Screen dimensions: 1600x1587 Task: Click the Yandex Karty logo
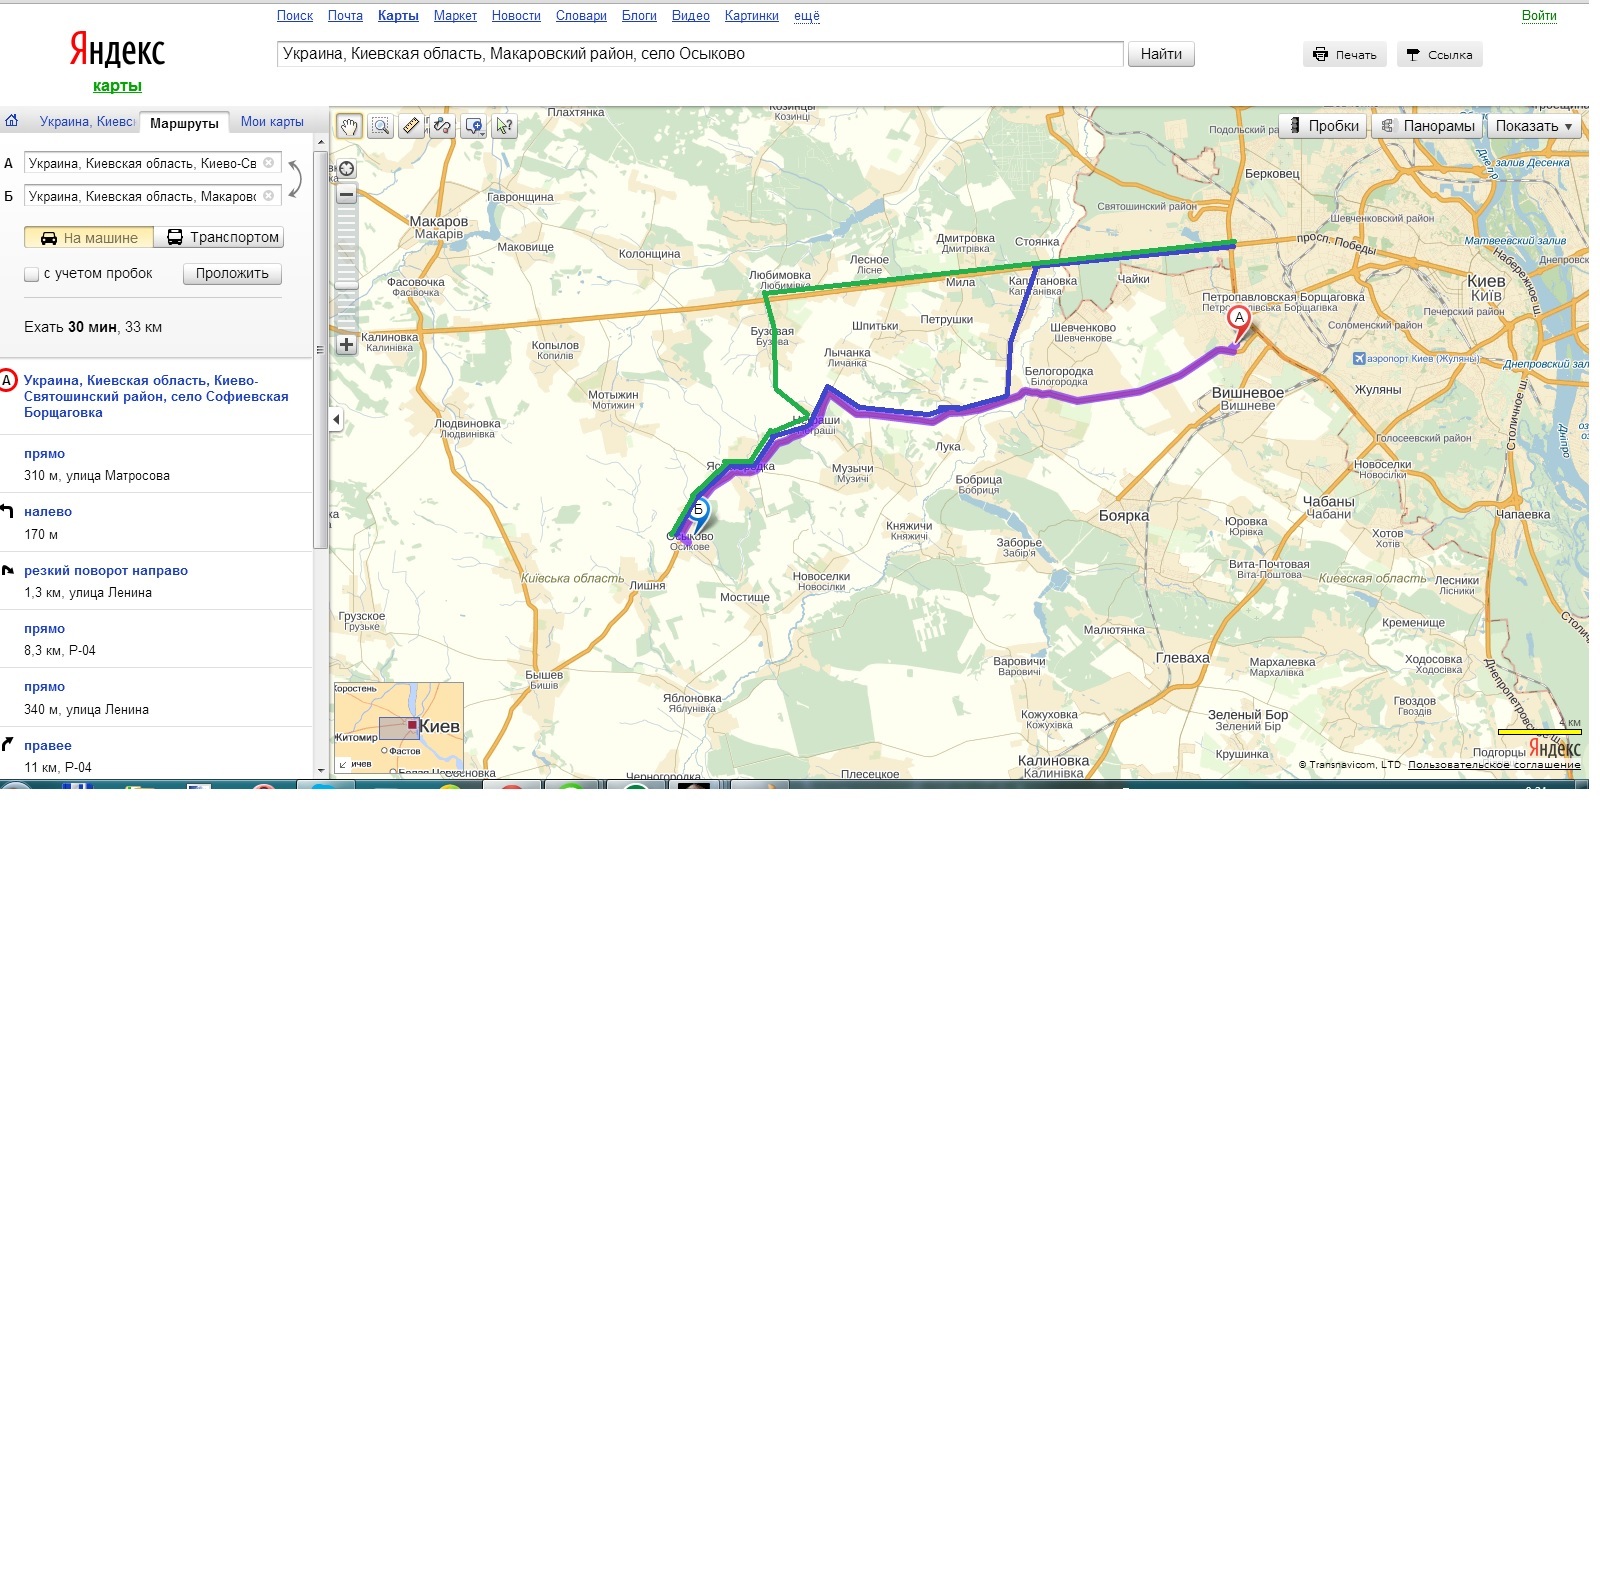tap(117, 61)
